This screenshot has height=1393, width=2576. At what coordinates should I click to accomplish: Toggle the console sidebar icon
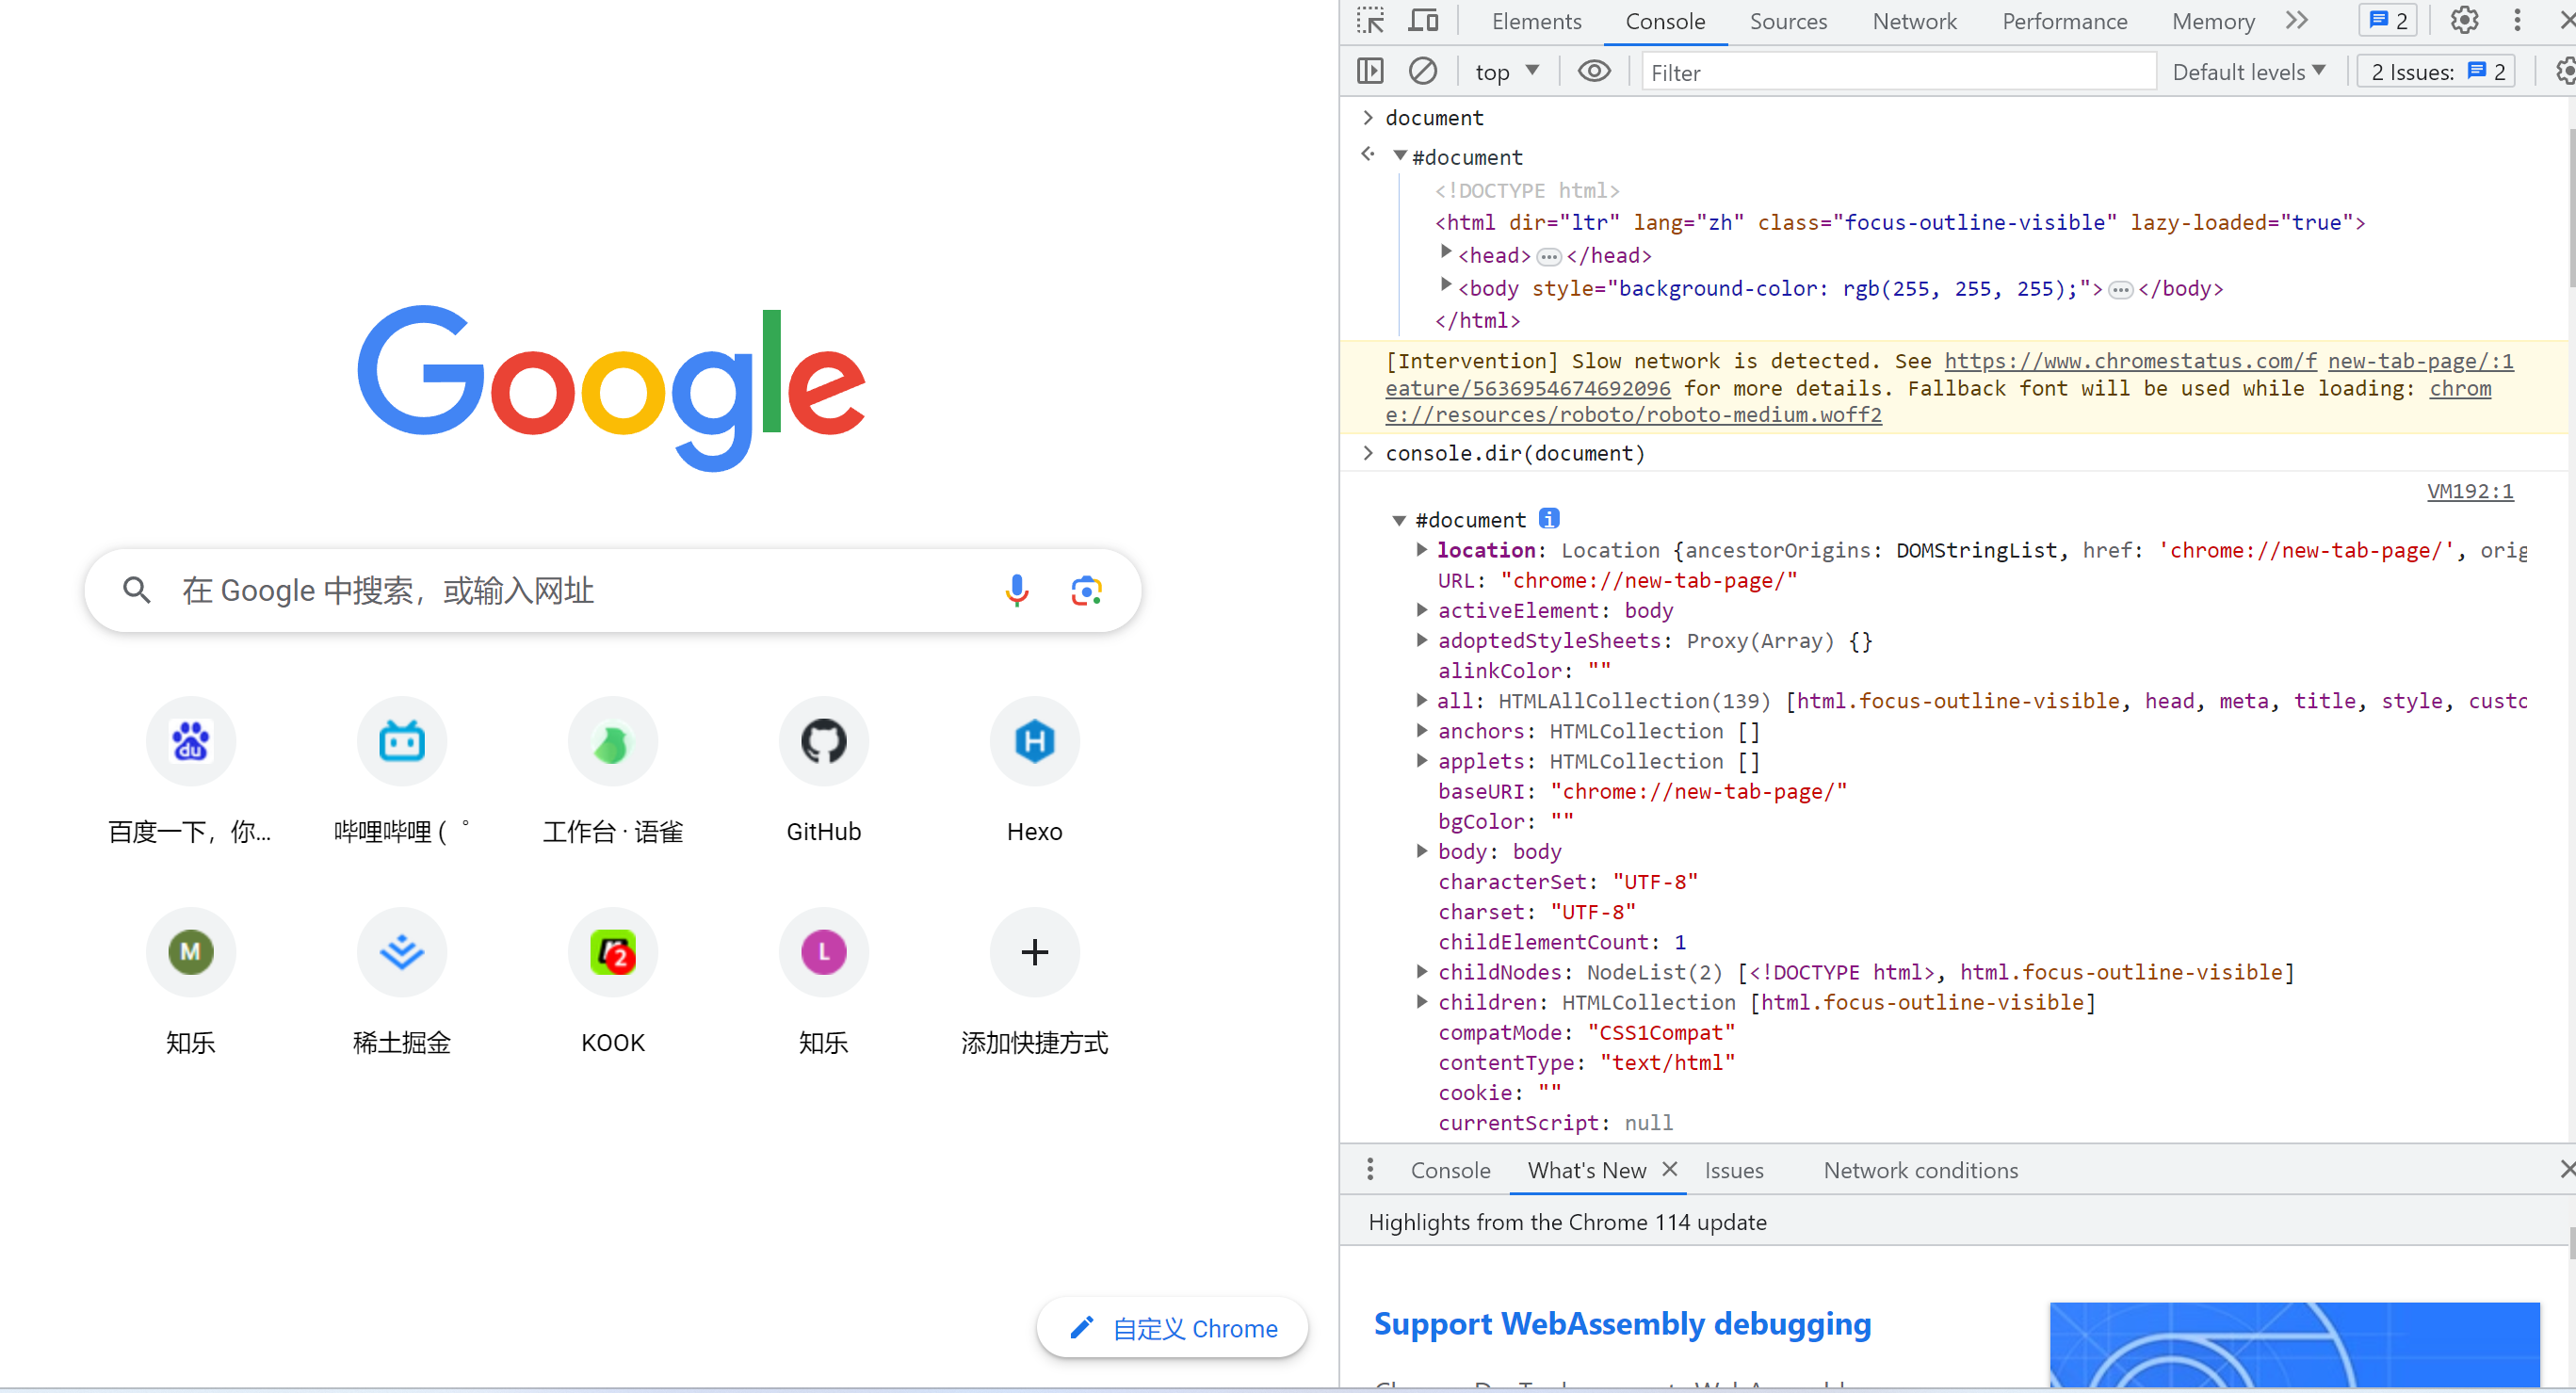point(1370,72)
